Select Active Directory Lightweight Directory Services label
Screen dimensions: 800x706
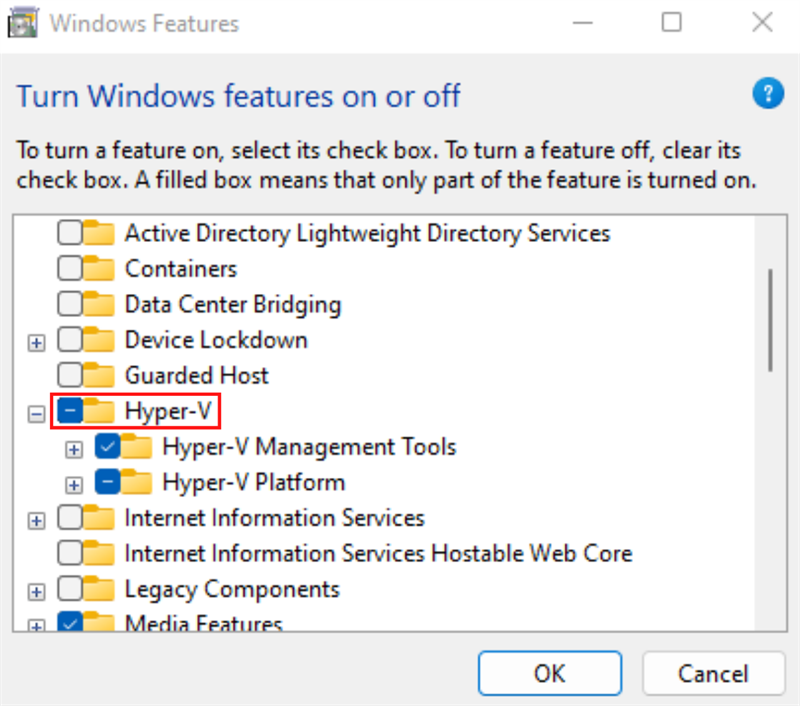coord(367,234)
